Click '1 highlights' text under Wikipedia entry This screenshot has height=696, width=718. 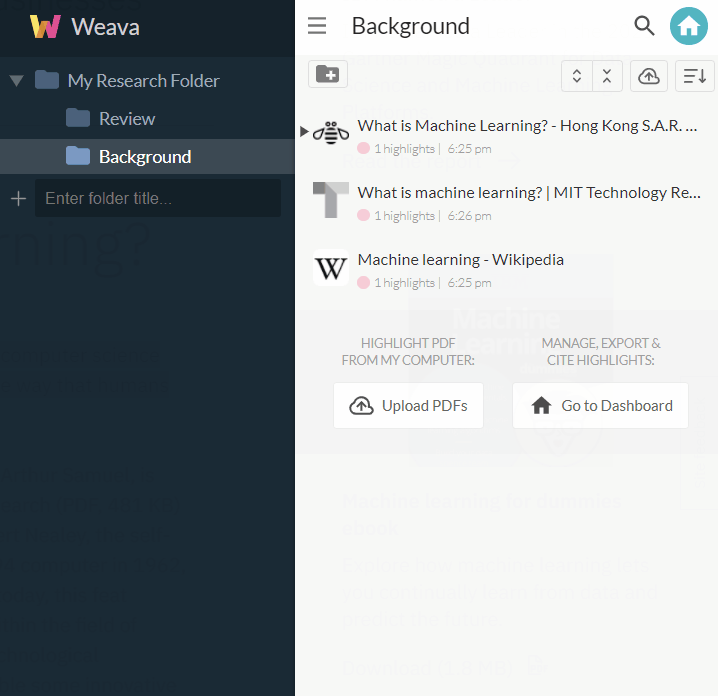[x=404, y=283]
